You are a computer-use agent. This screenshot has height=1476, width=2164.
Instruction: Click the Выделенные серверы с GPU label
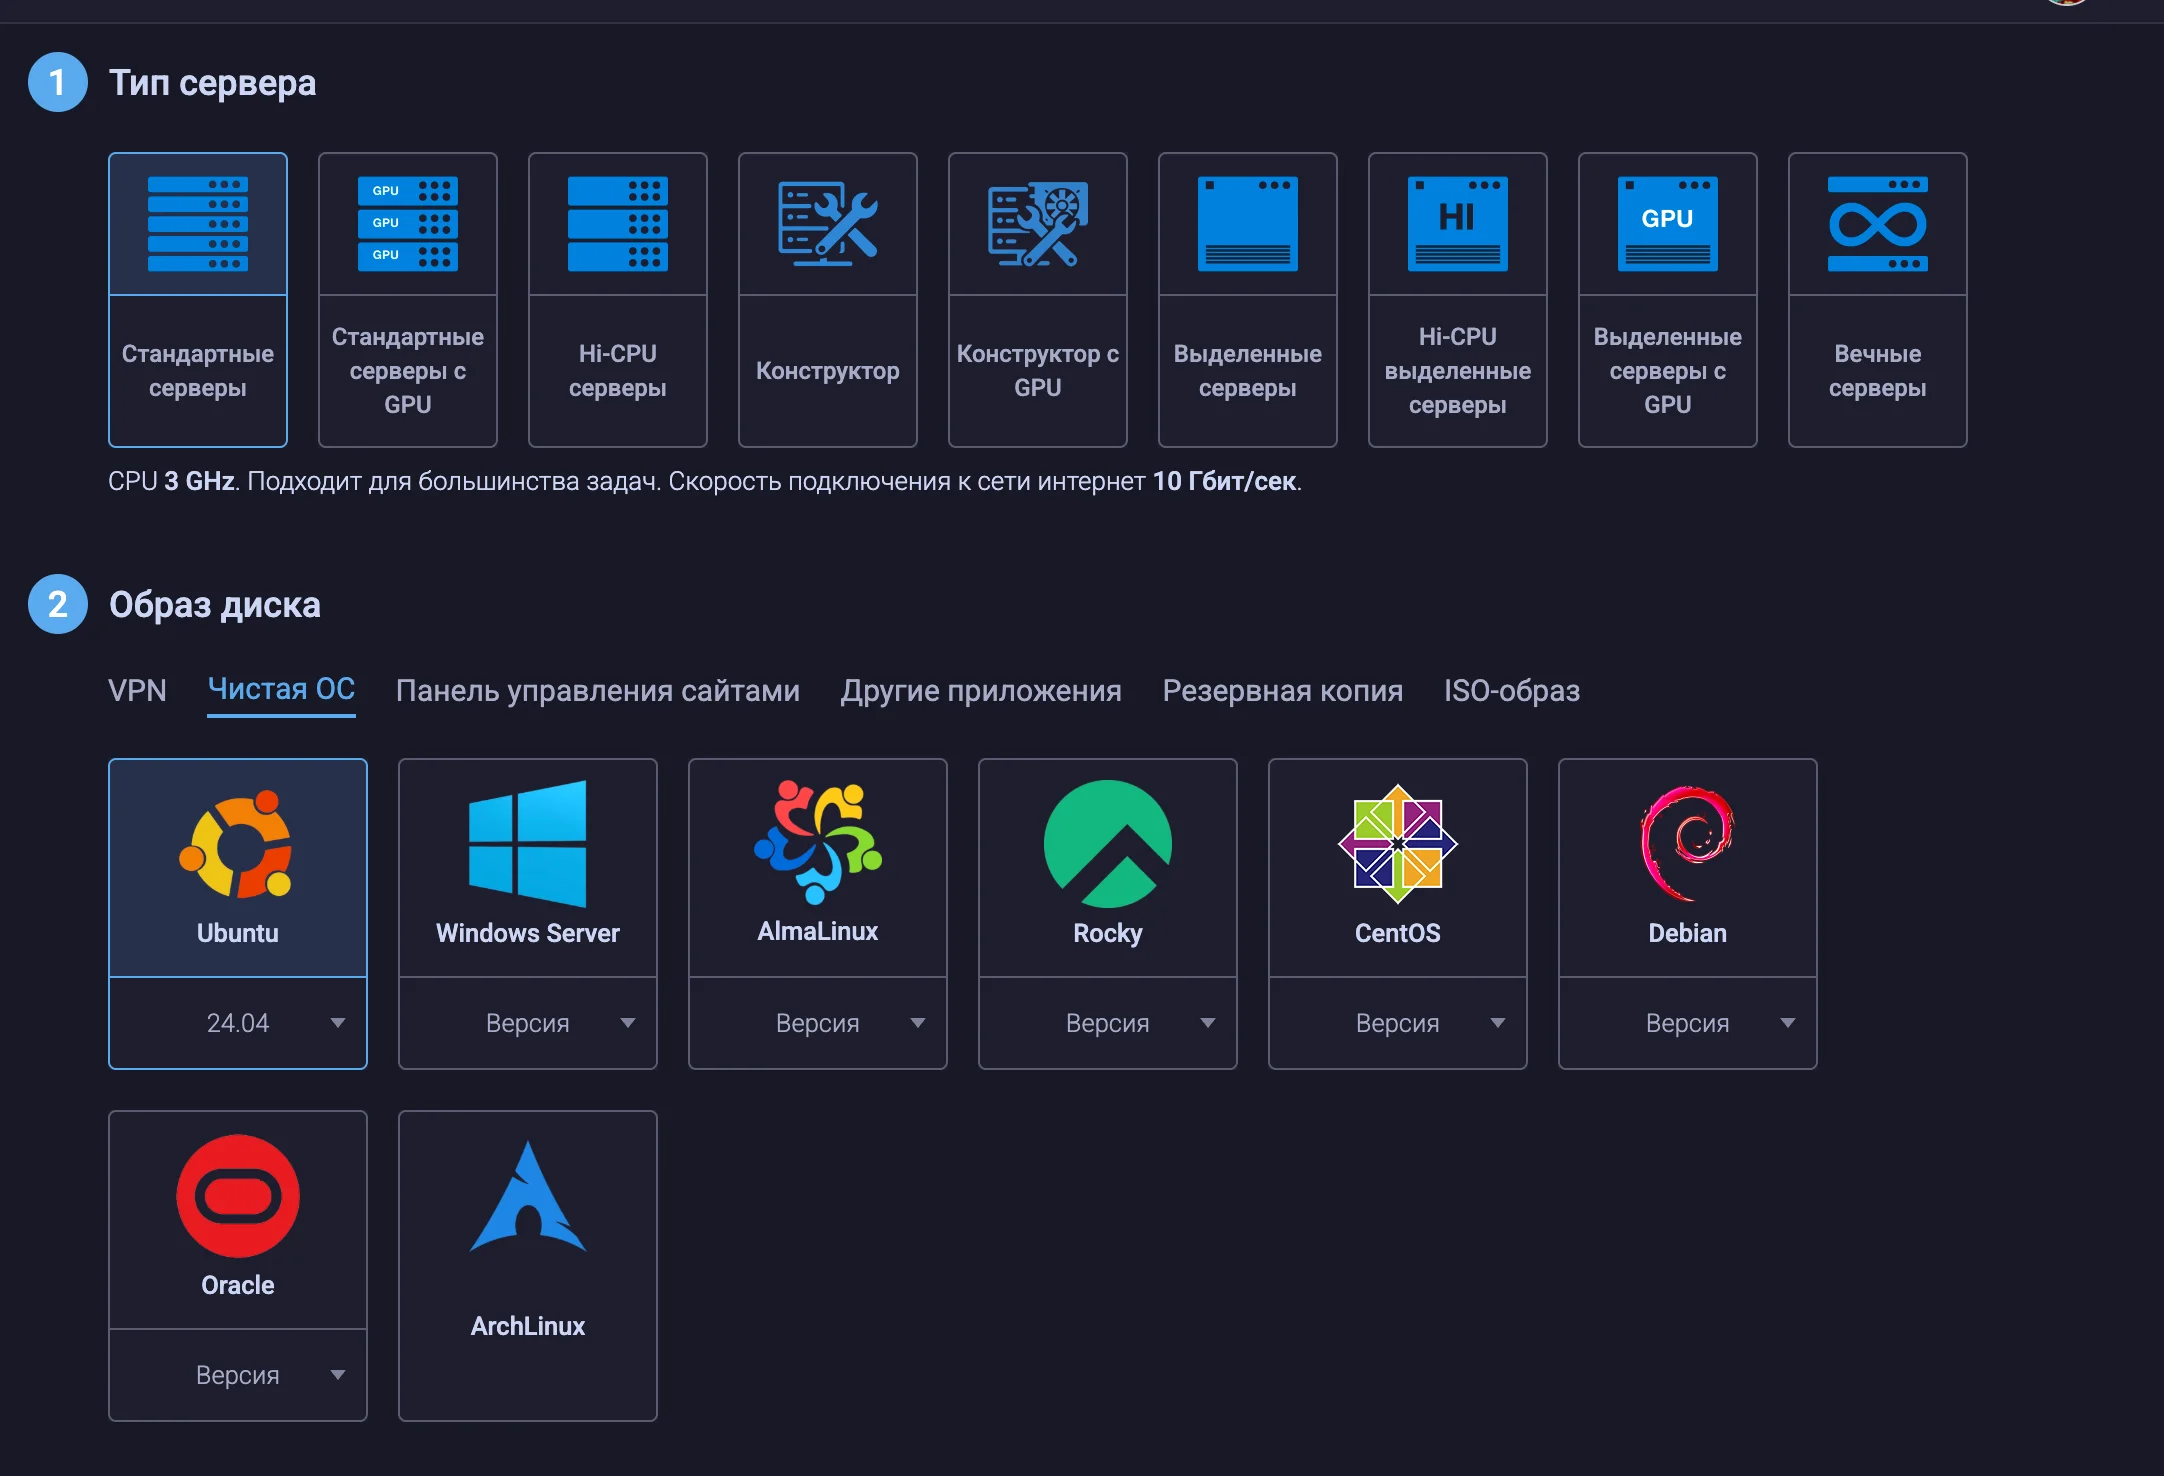coord(1668,371)
